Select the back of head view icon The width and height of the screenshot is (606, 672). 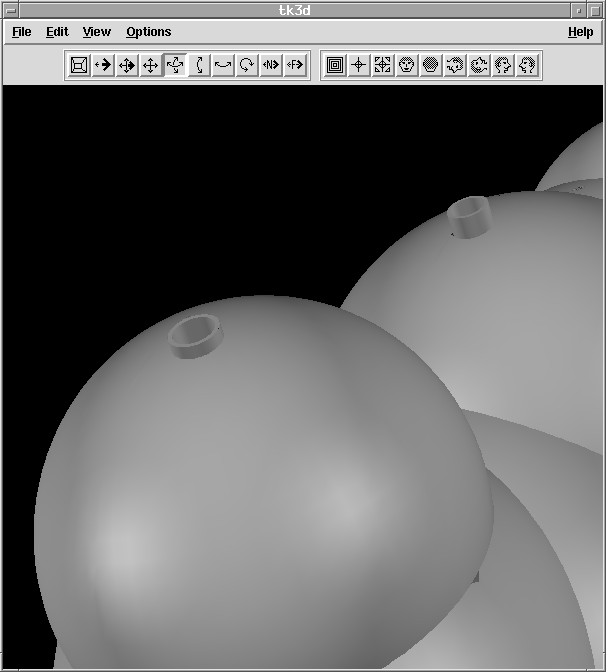(x=431, y=65)
